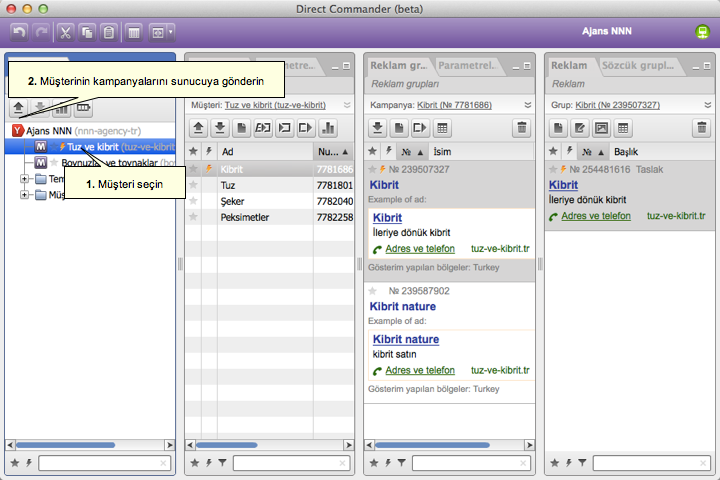Viewport: 720px width, 480px height.
Task: Toggle star filter under clients panel
Action: [15, 463]
